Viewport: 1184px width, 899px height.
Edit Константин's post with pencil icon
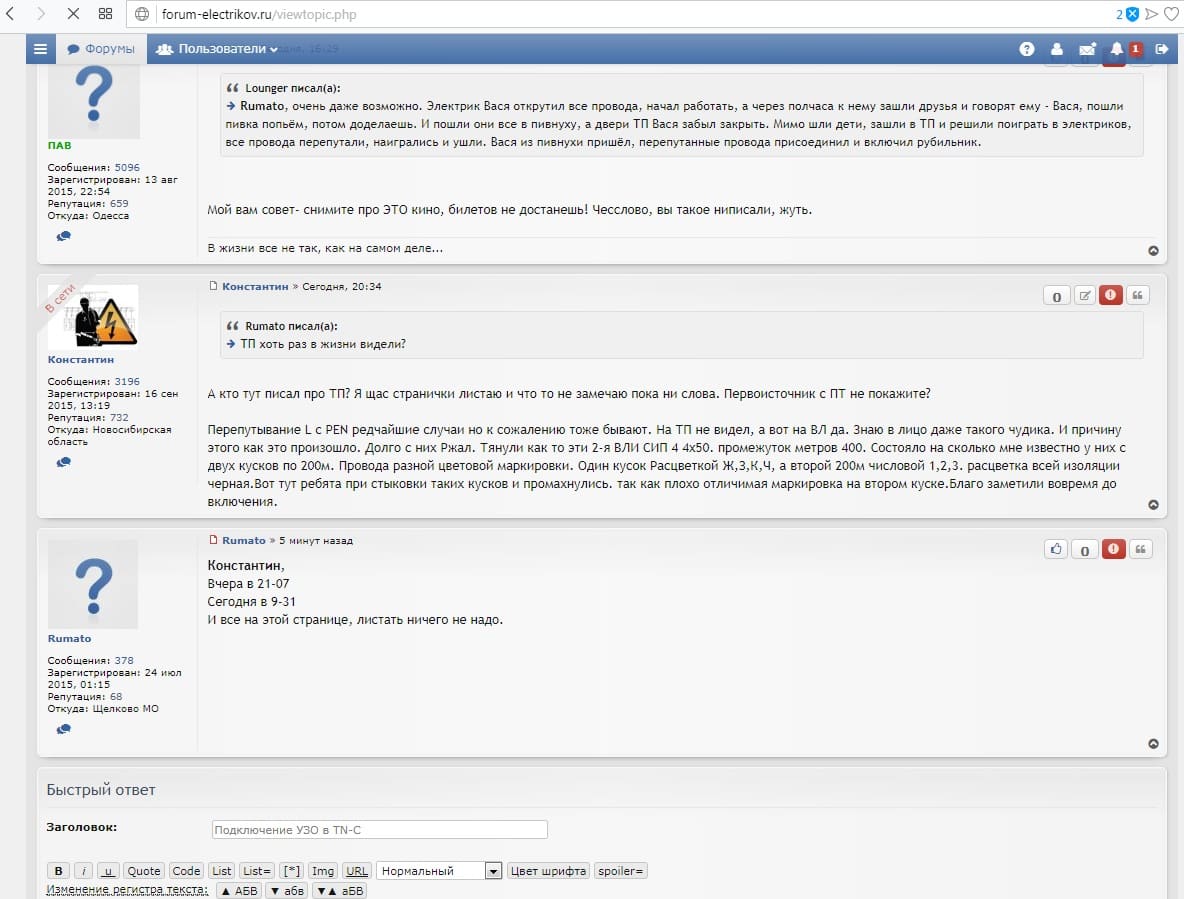pos(1084,295)
